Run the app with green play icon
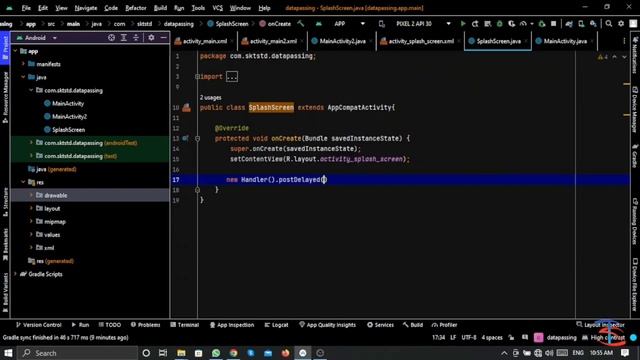Viewport: 640px width, 360px height. (x=463, y=24)
